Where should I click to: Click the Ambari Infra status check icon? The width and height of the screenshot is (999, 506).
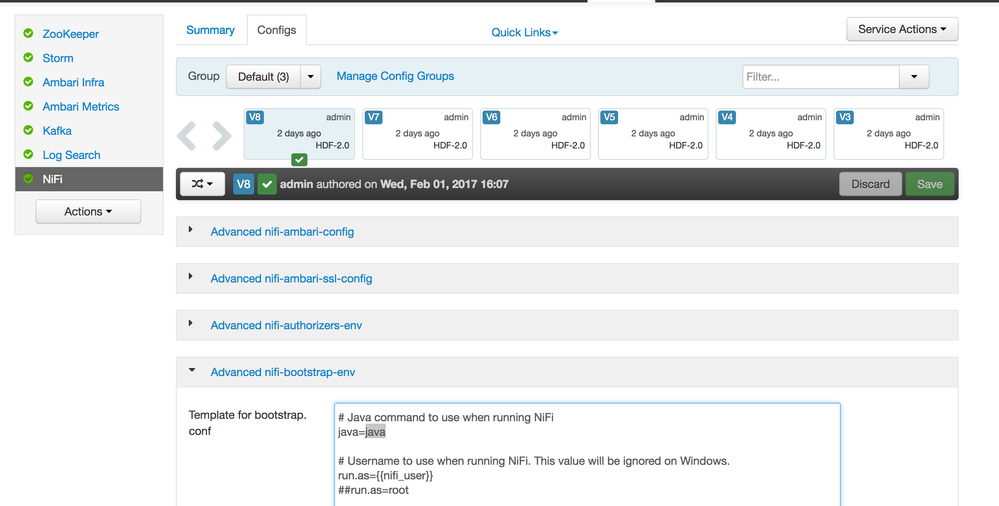28,82
